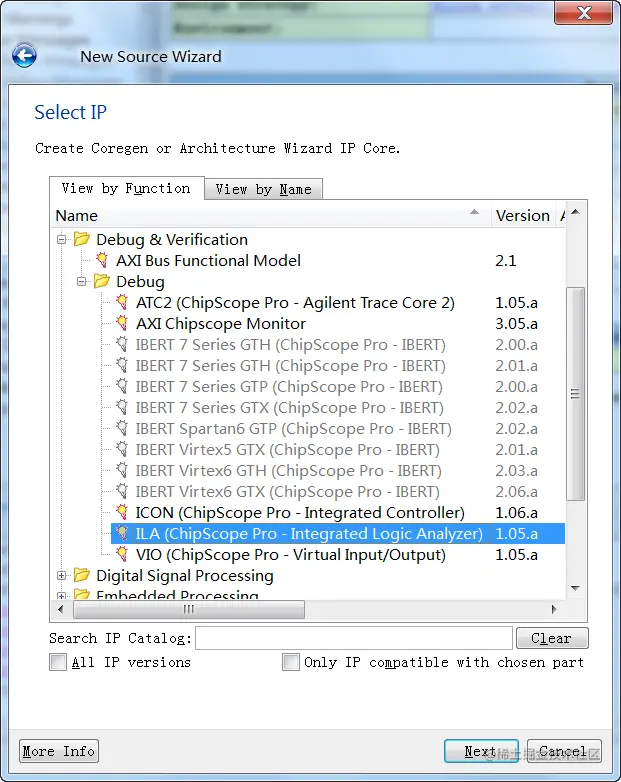Click the scroll right arrow of IP list
The height and width of the screenshot is (782, 621).
[554, 609]
